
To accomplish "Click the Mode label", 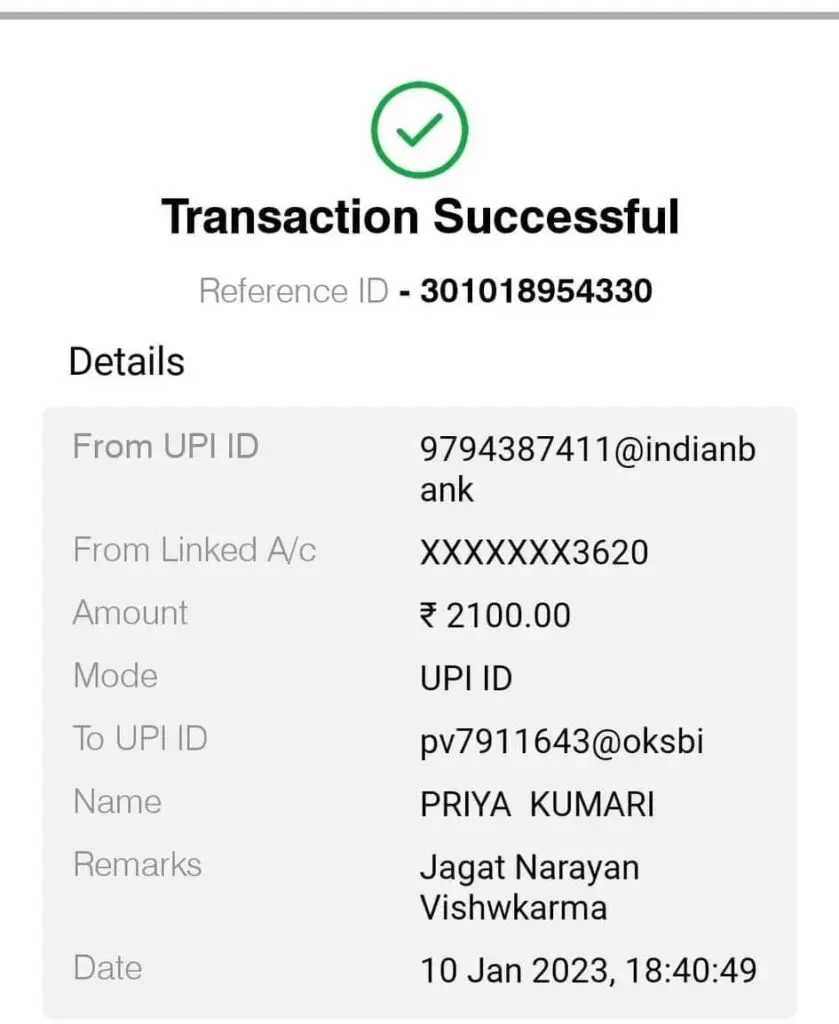I will (x=116, y=676).
